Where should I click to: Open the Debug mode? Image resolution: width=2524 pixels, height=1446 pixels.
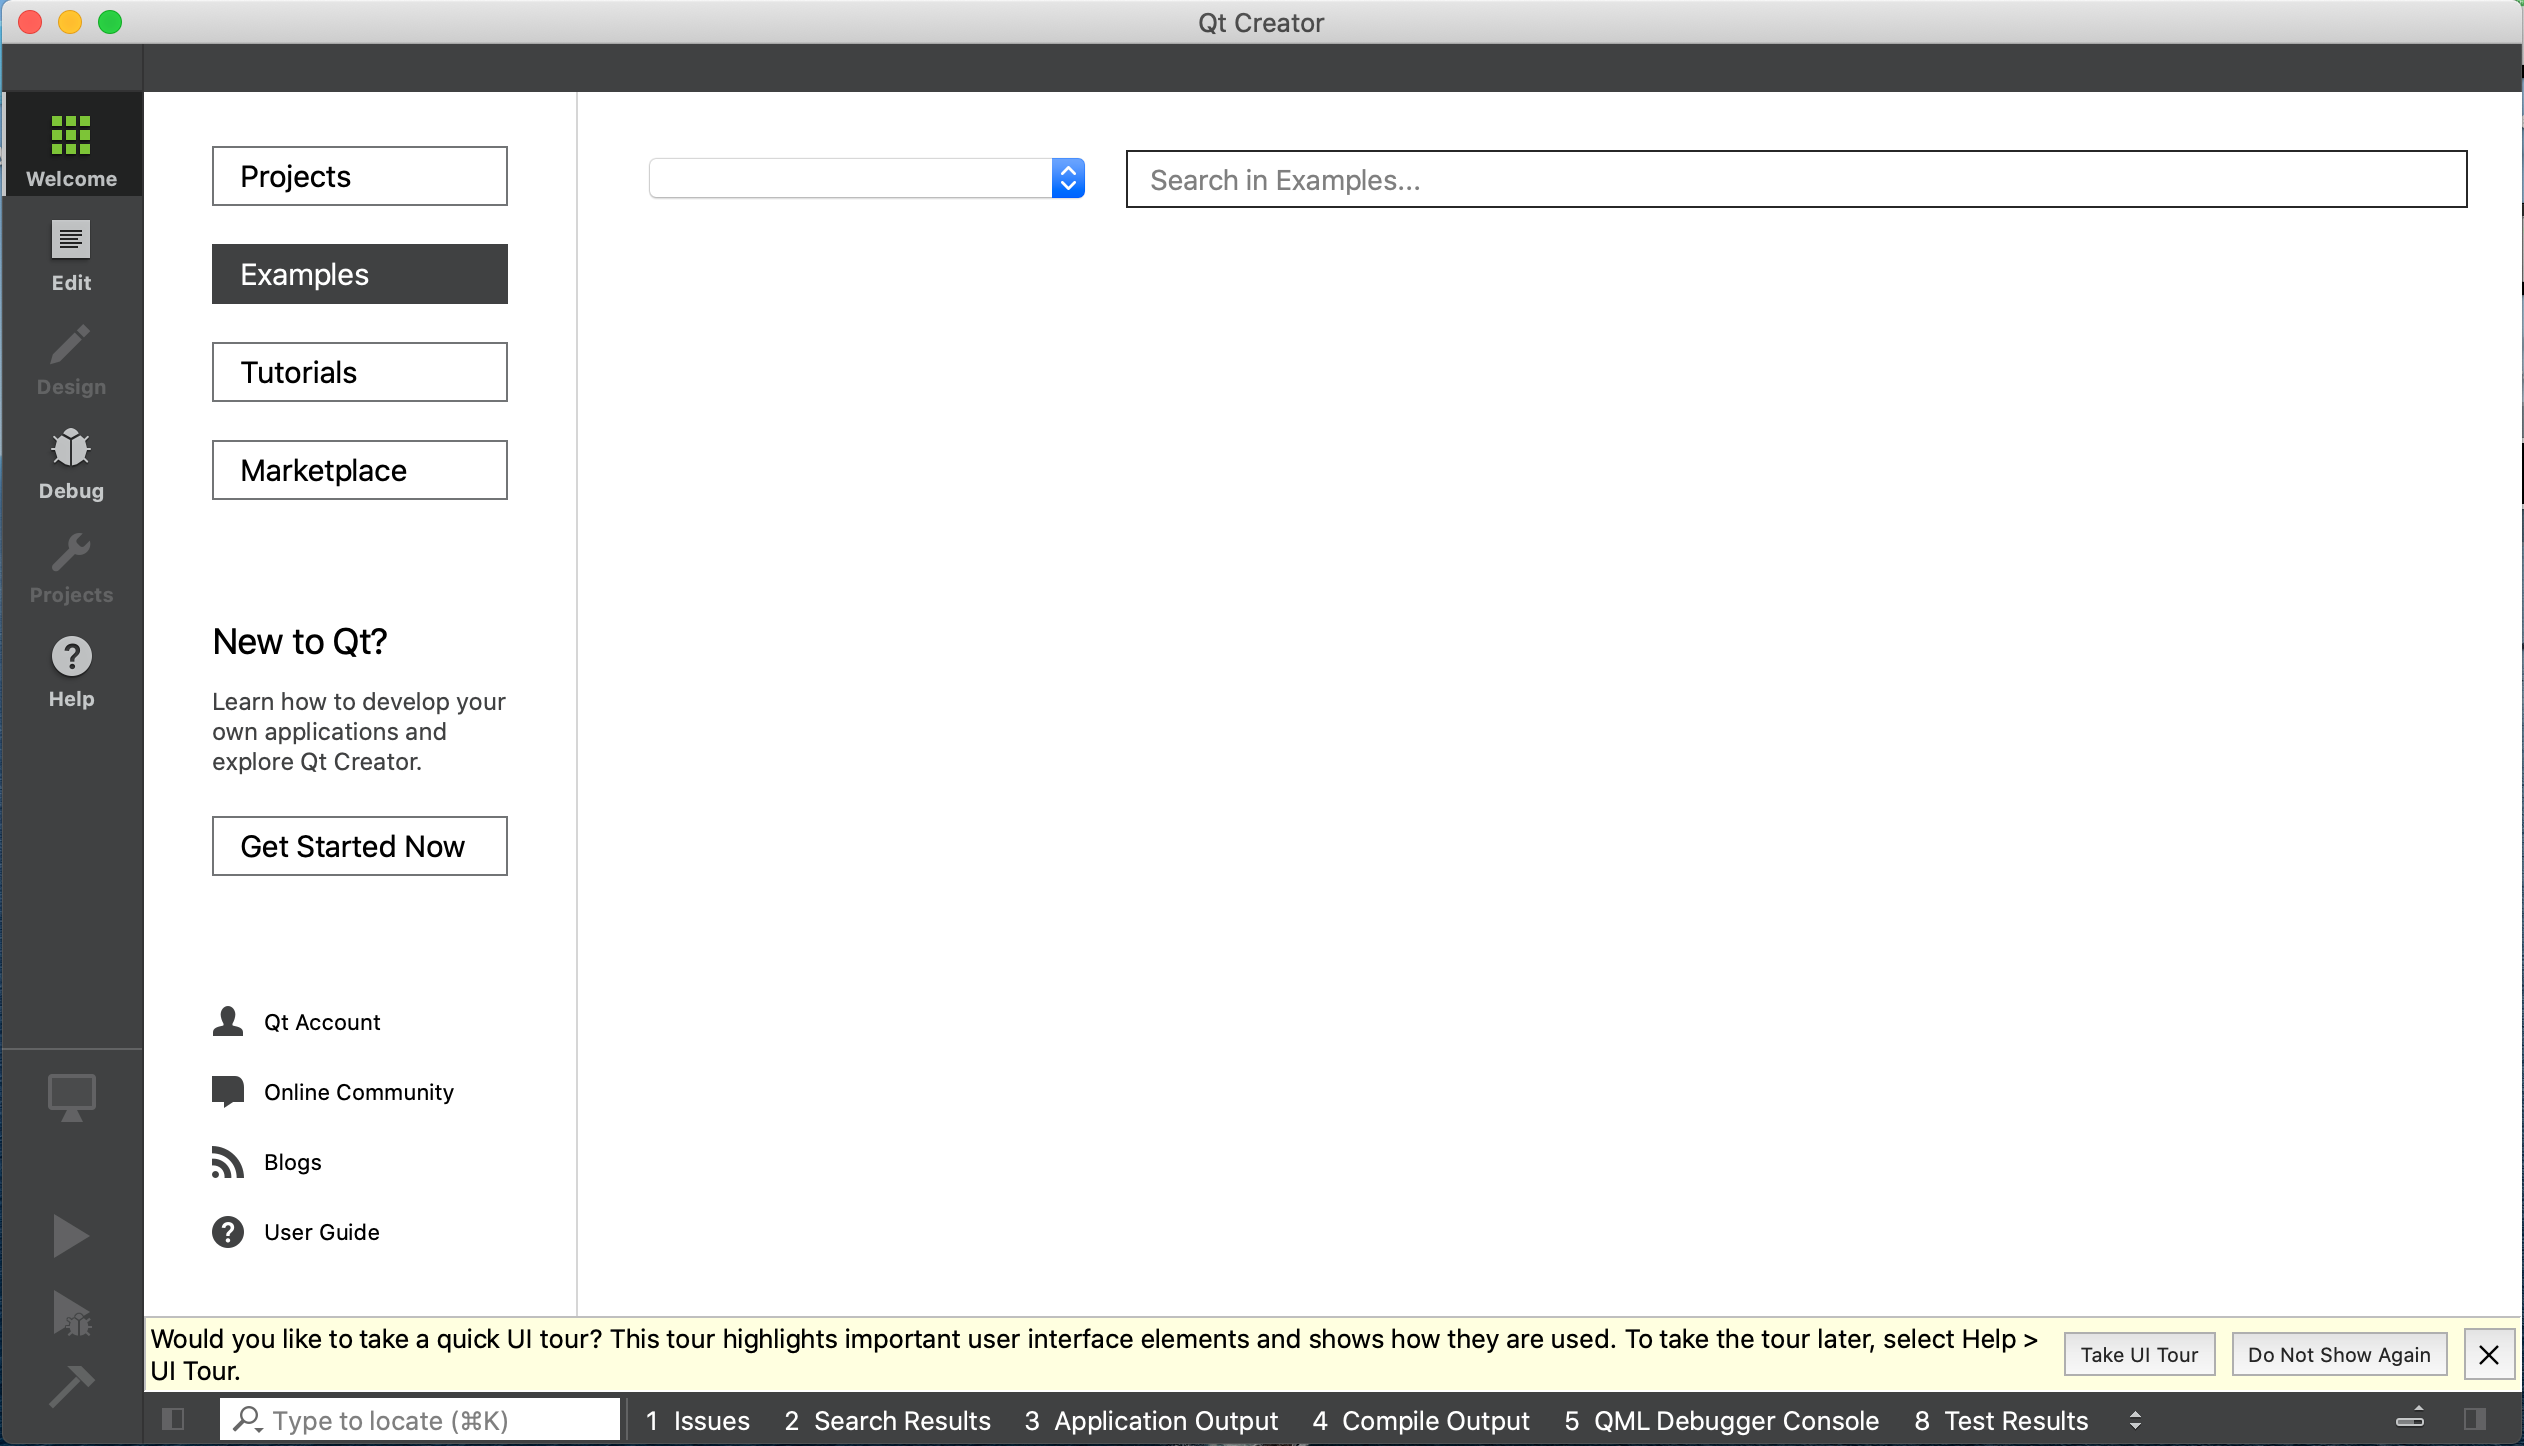coord(71,462)
